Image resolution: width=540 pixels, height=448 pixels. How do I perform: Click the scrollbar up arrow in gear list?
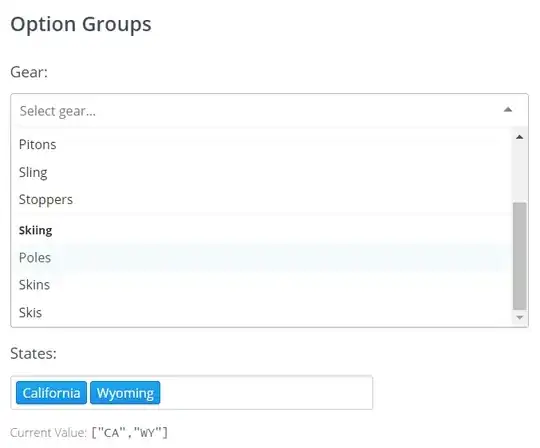click(520, 137)
